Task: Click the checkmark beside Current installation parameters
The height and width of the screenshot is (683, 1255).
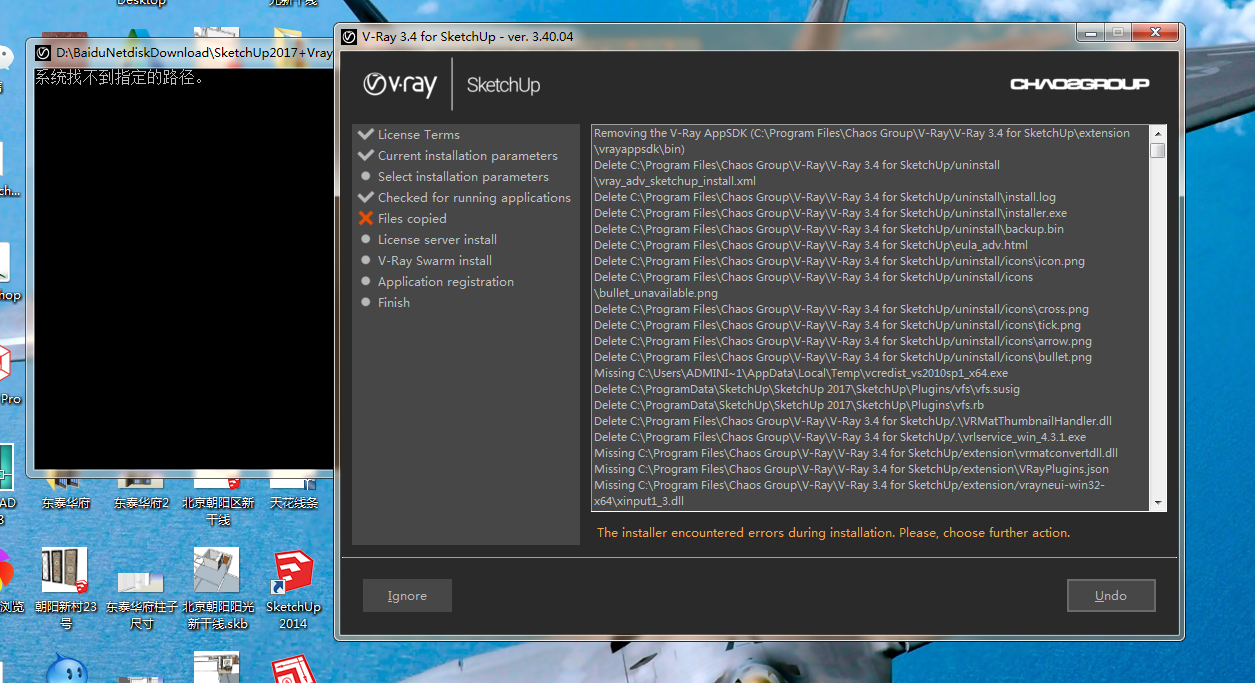Action: [366, 155]
